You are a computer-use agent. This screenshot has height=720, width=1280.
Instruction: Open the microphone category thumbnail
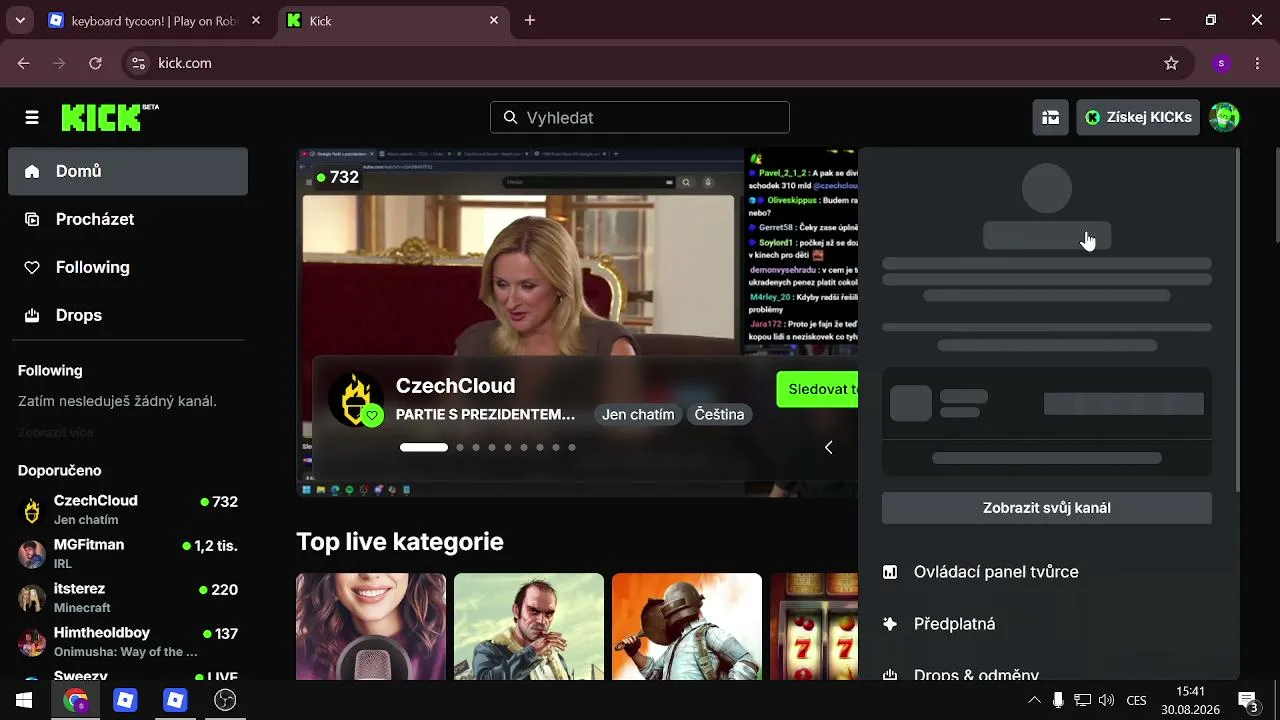tap(371, 626)
